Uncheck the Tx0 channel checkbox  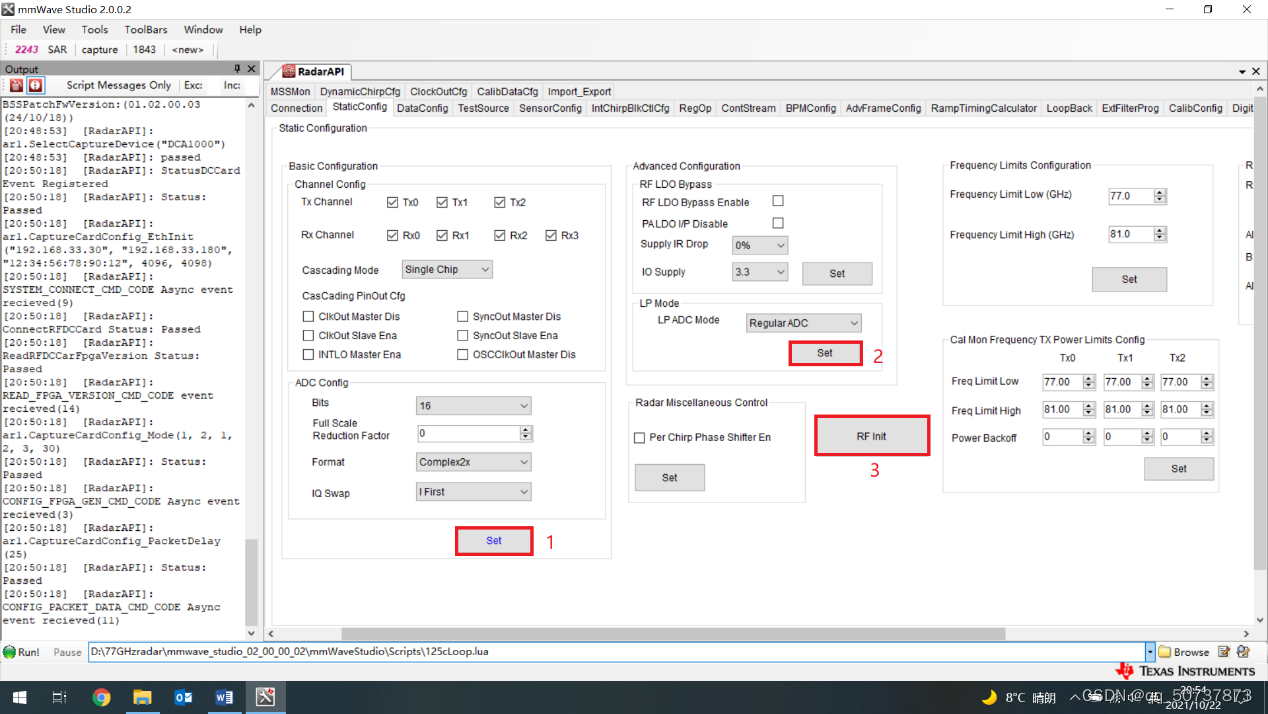click(392, 203)
